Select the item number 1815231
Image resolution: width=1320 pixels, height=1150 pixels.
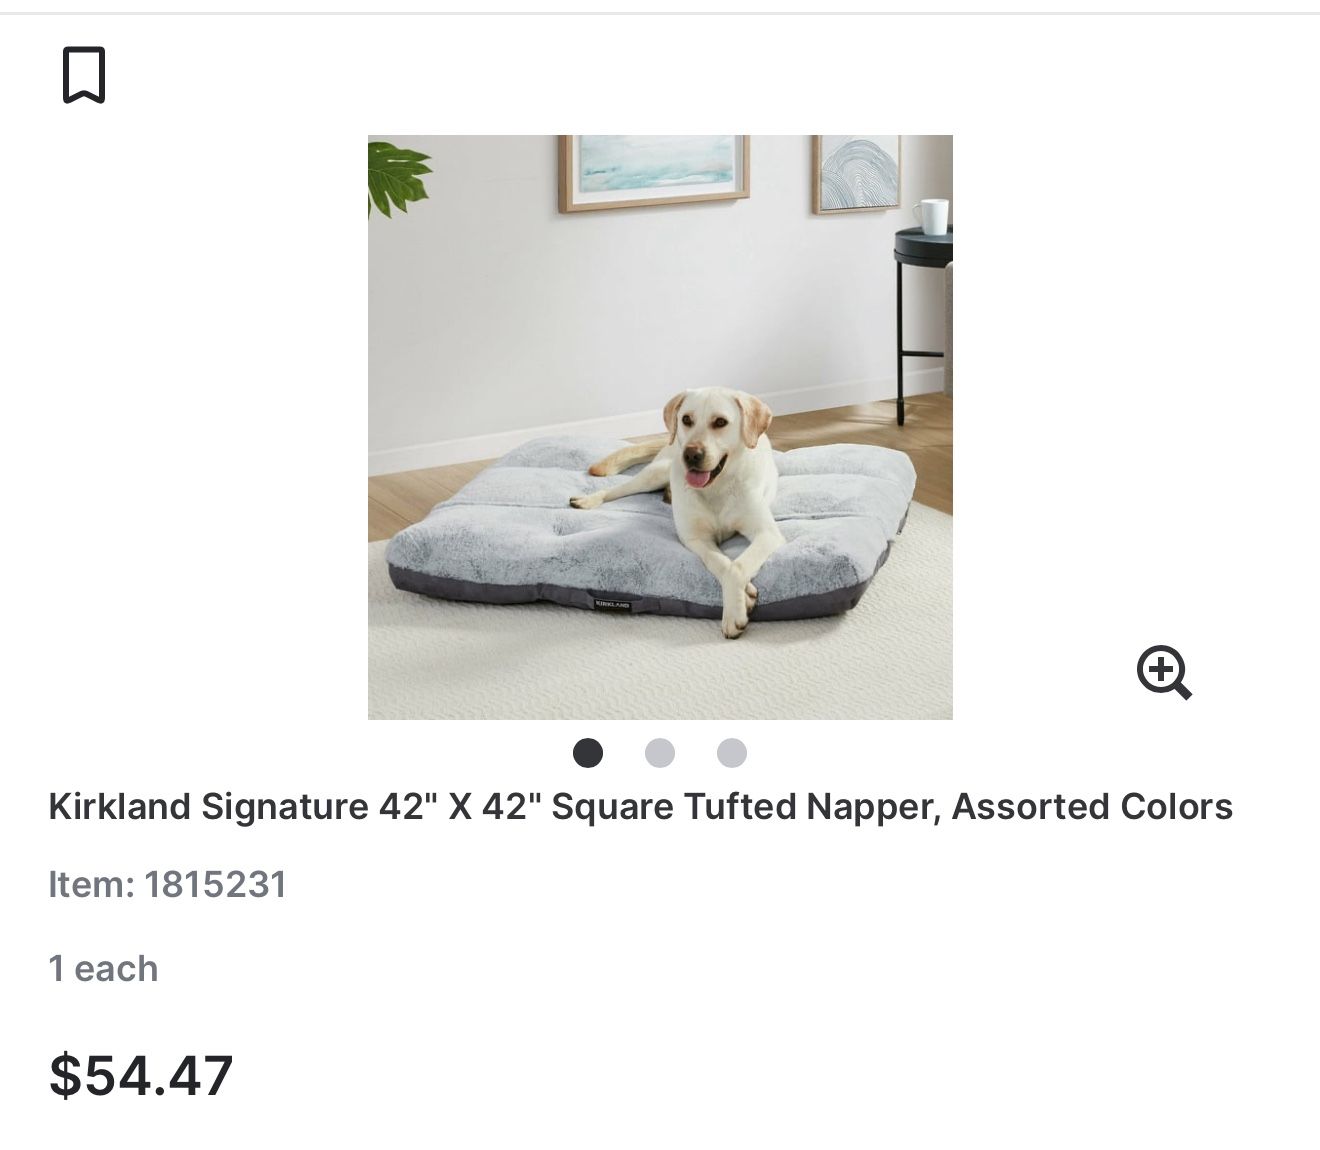coord(215,884)
